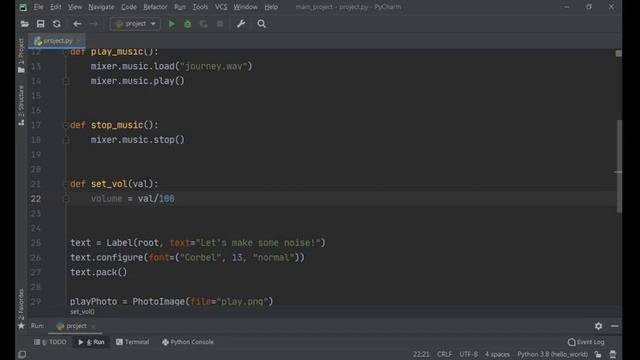
Task: Open the Navigate menu
Action: pos(101,7)
